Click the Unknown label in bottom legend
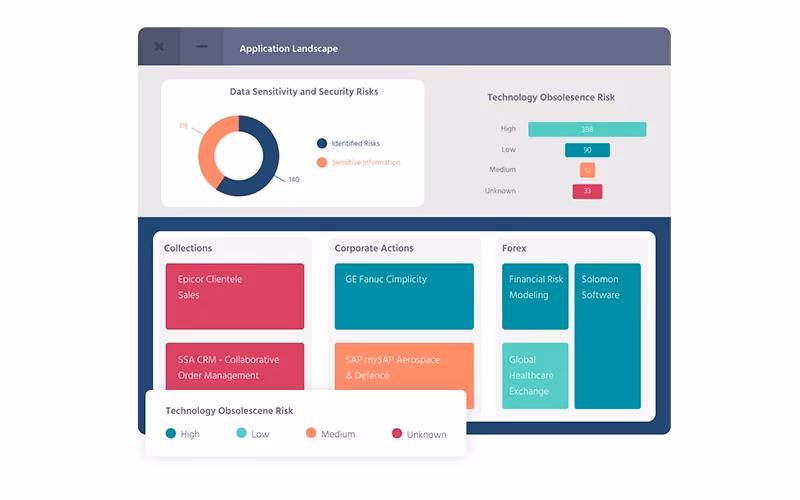 click(x=427, y=435)
